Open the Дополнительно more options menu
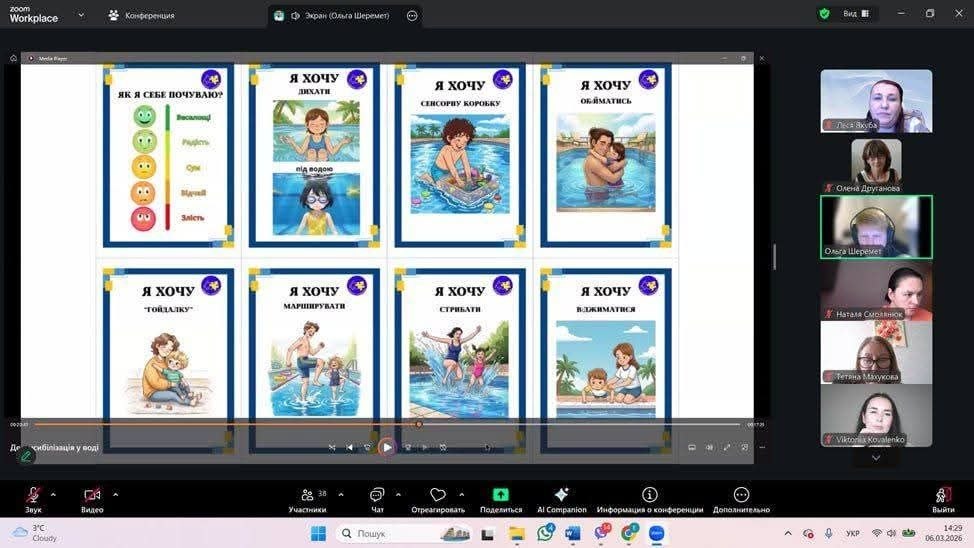The image size is (974, 548). point(741,497)
